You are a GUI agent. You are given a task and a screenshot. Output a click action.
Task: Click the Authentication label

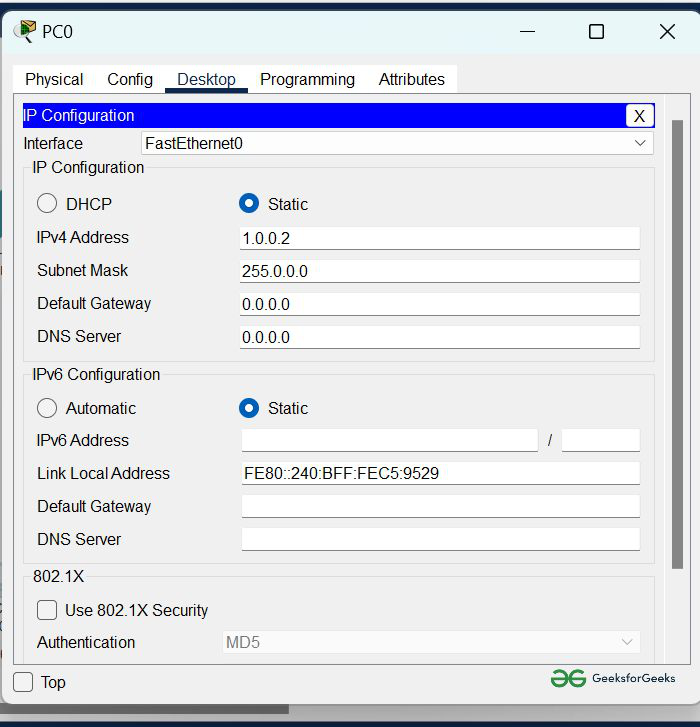point(86,642)
